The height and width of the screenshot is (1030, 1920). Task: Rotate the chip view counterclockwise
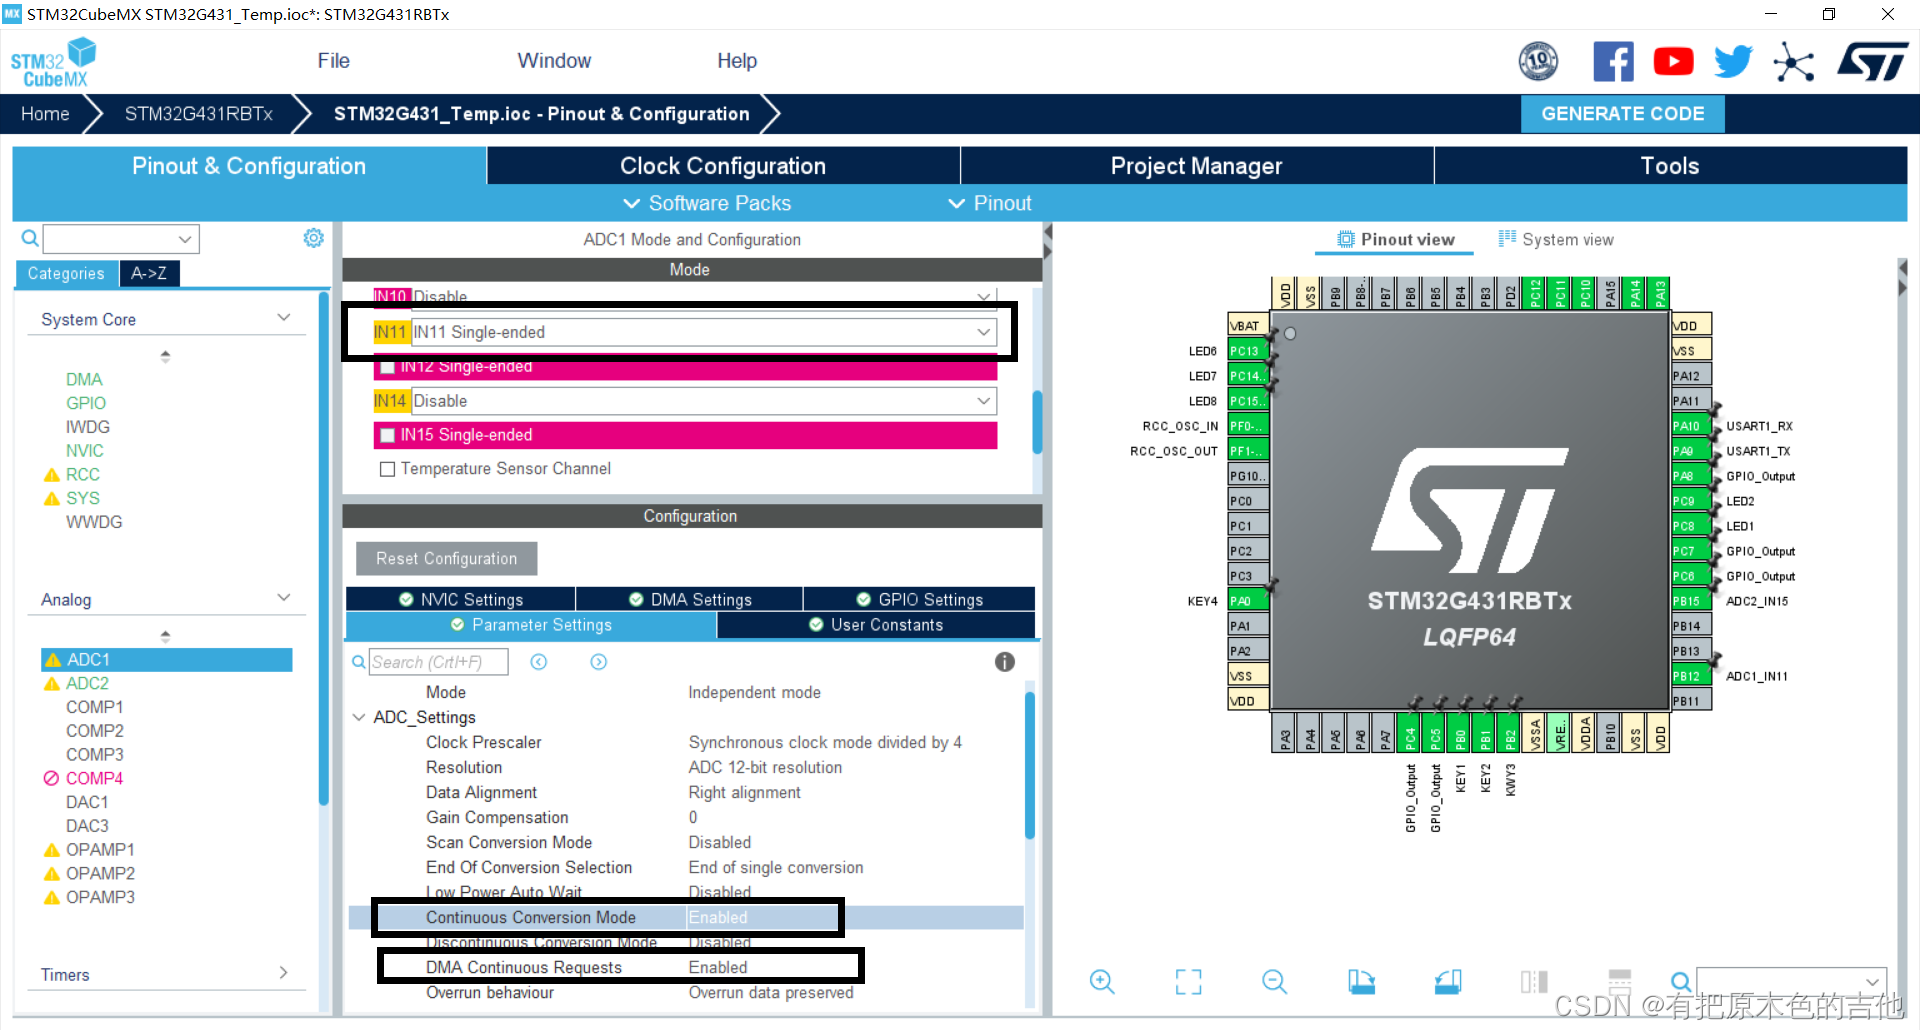pyautogui.click(x=1447, y=982)
